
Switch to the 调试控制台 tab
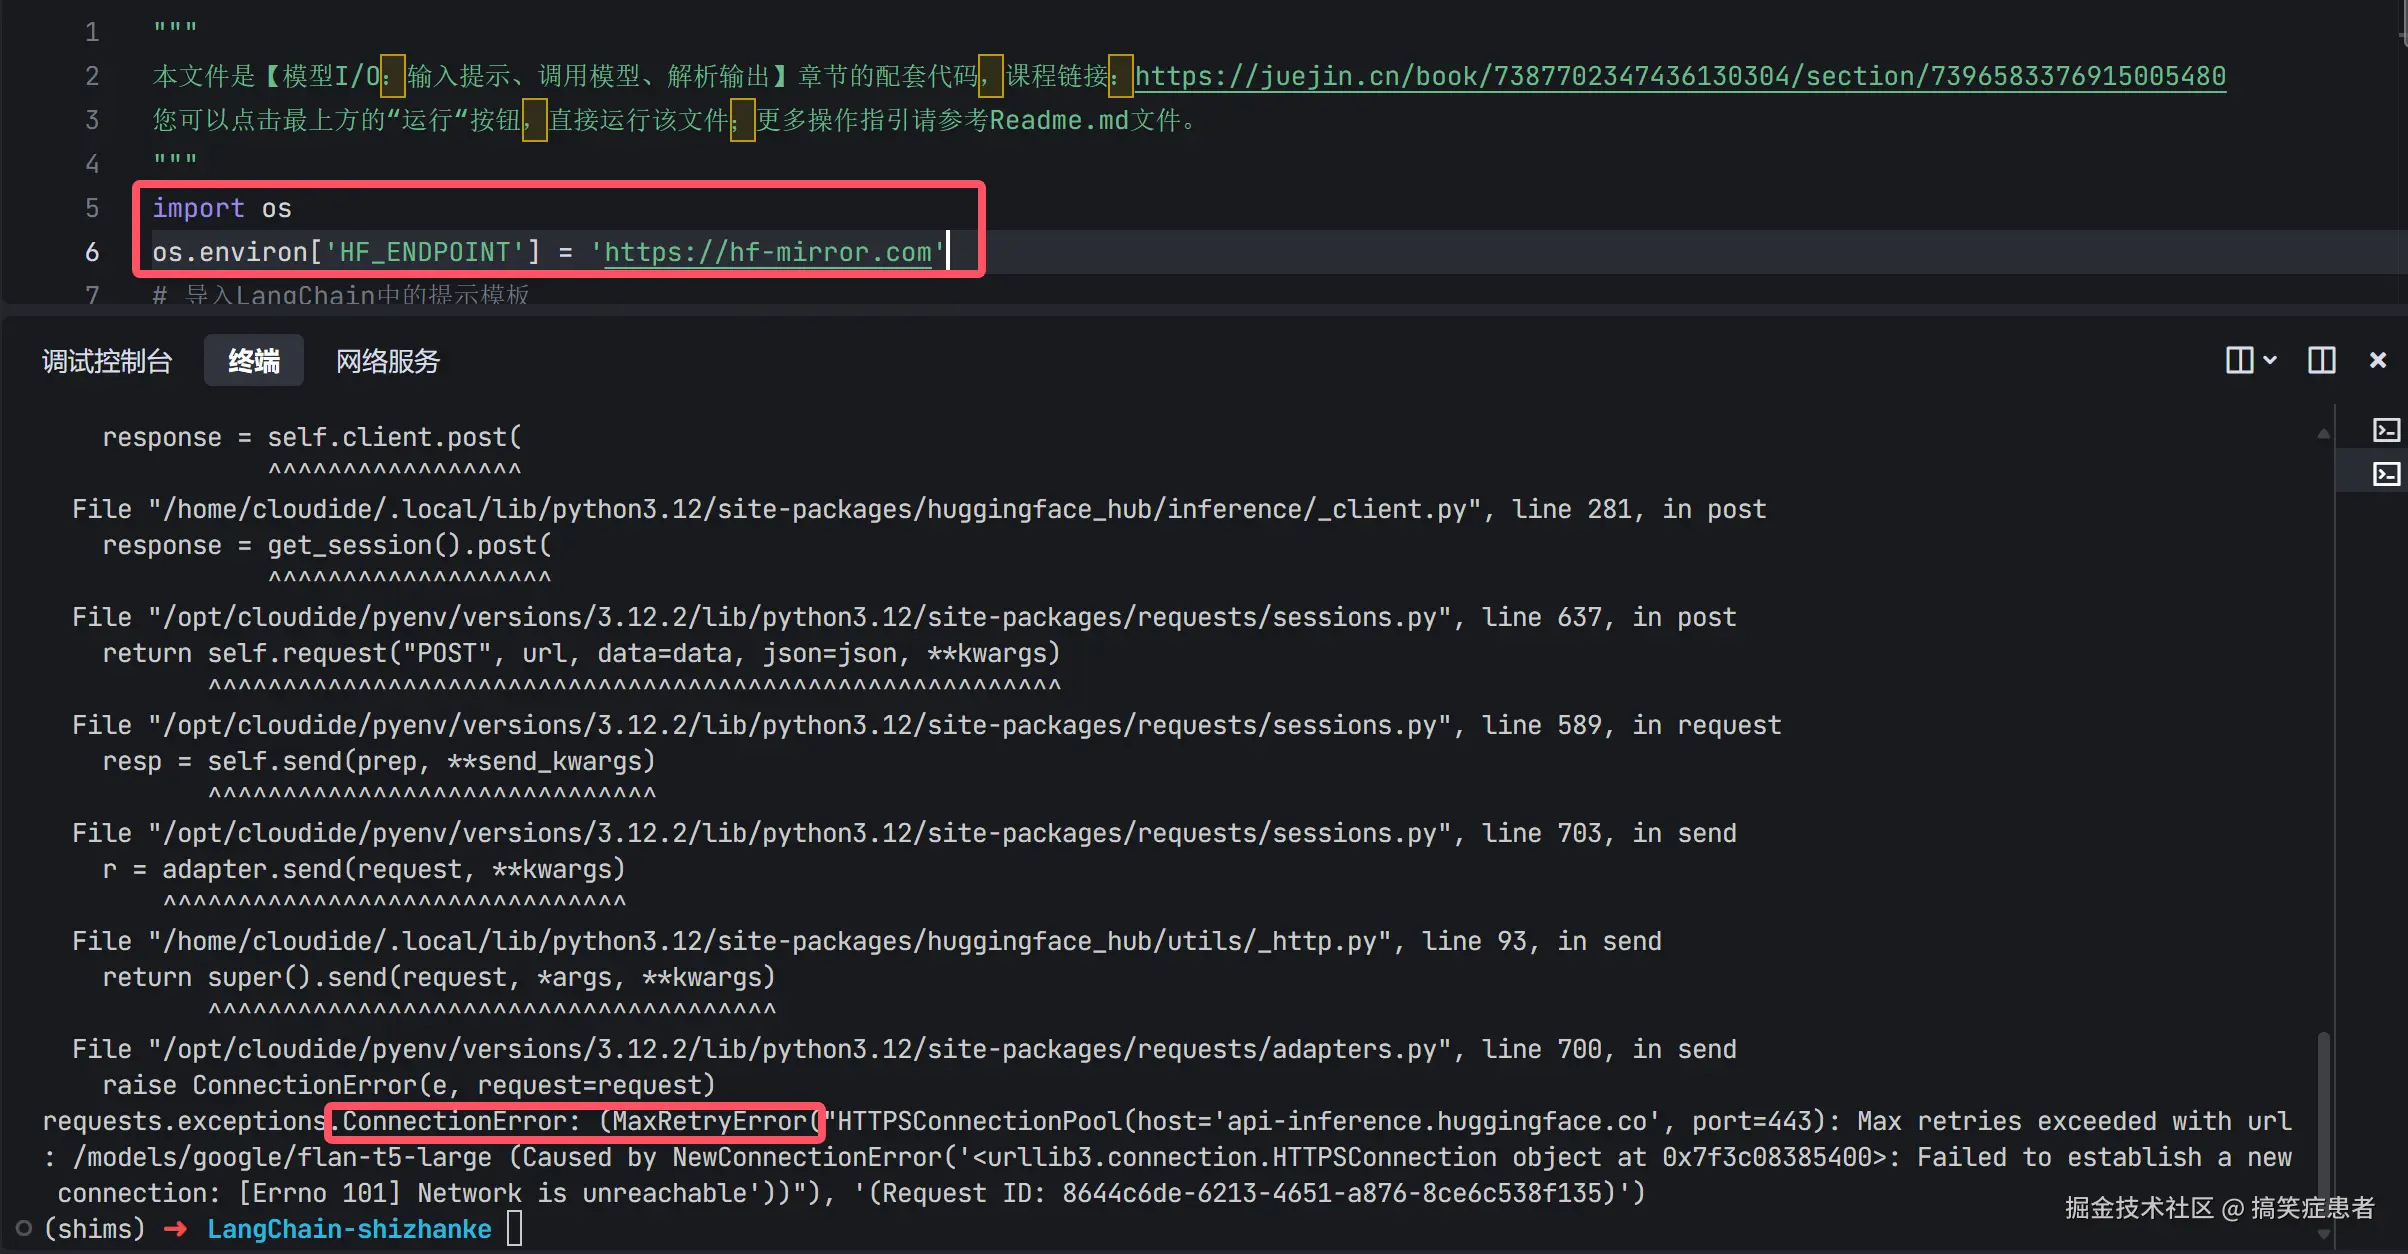click(107, 361)
